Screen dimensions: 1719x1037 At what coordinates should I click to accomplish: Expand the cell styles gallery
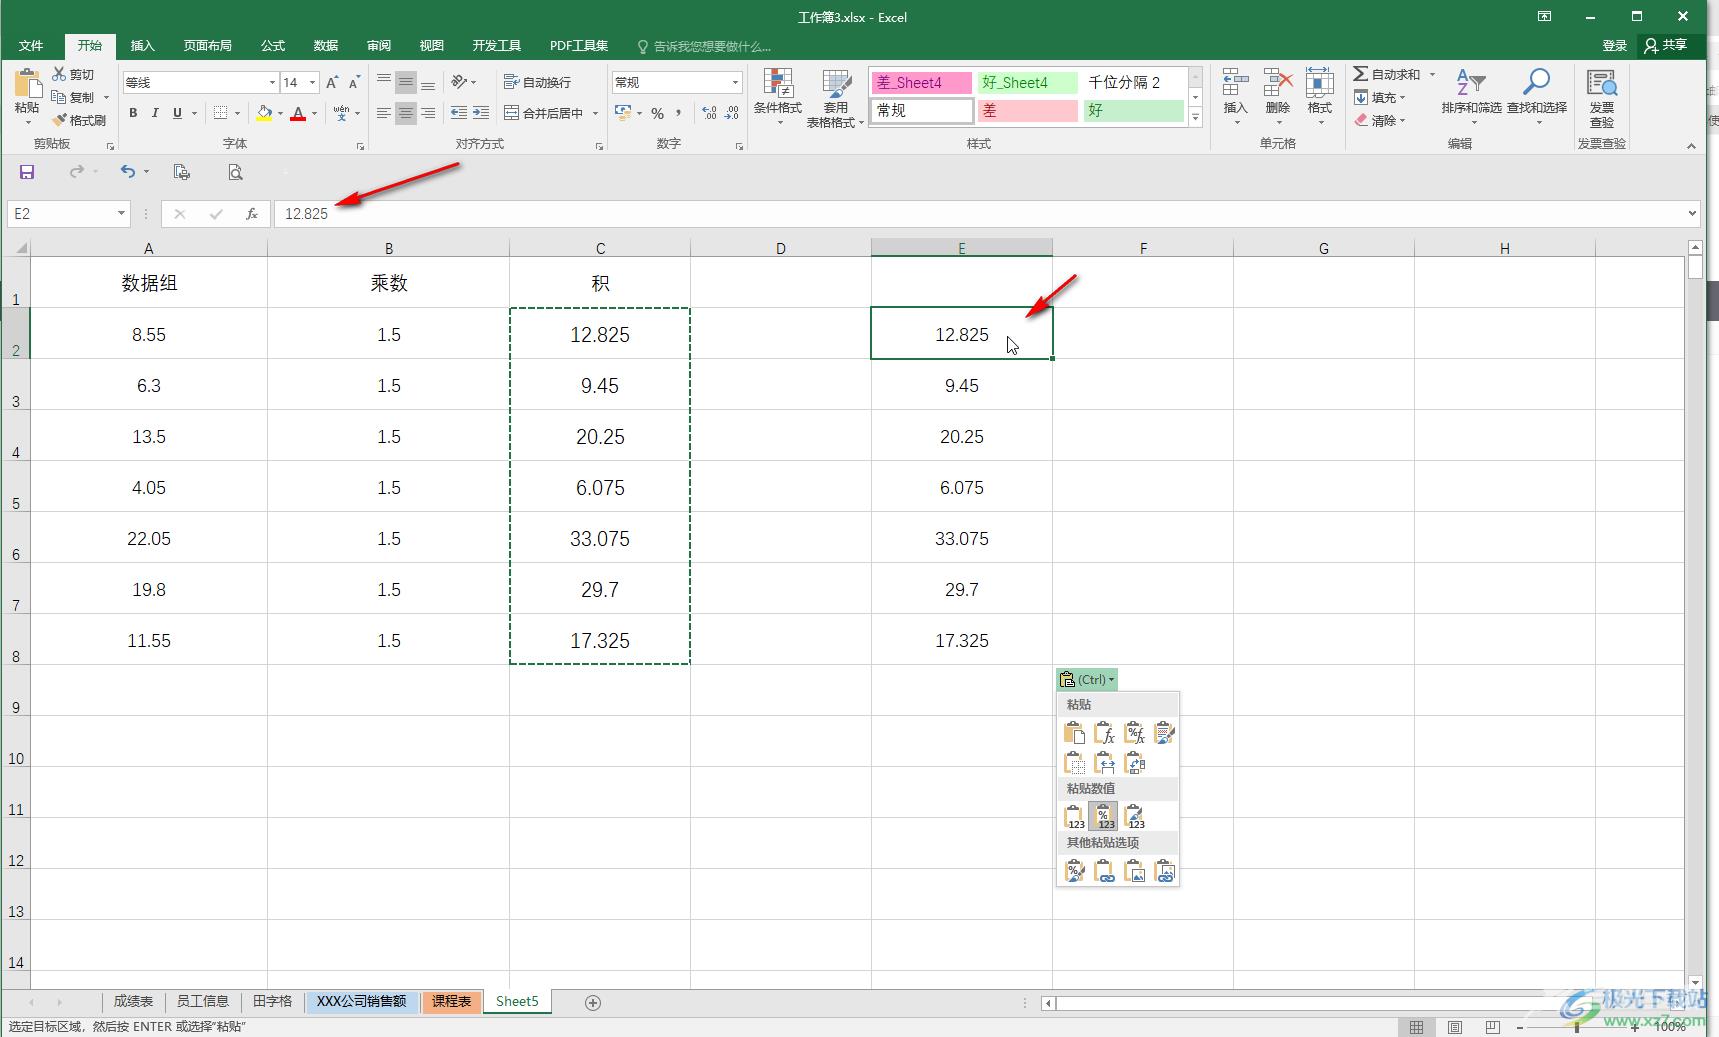pos(1195,117)
